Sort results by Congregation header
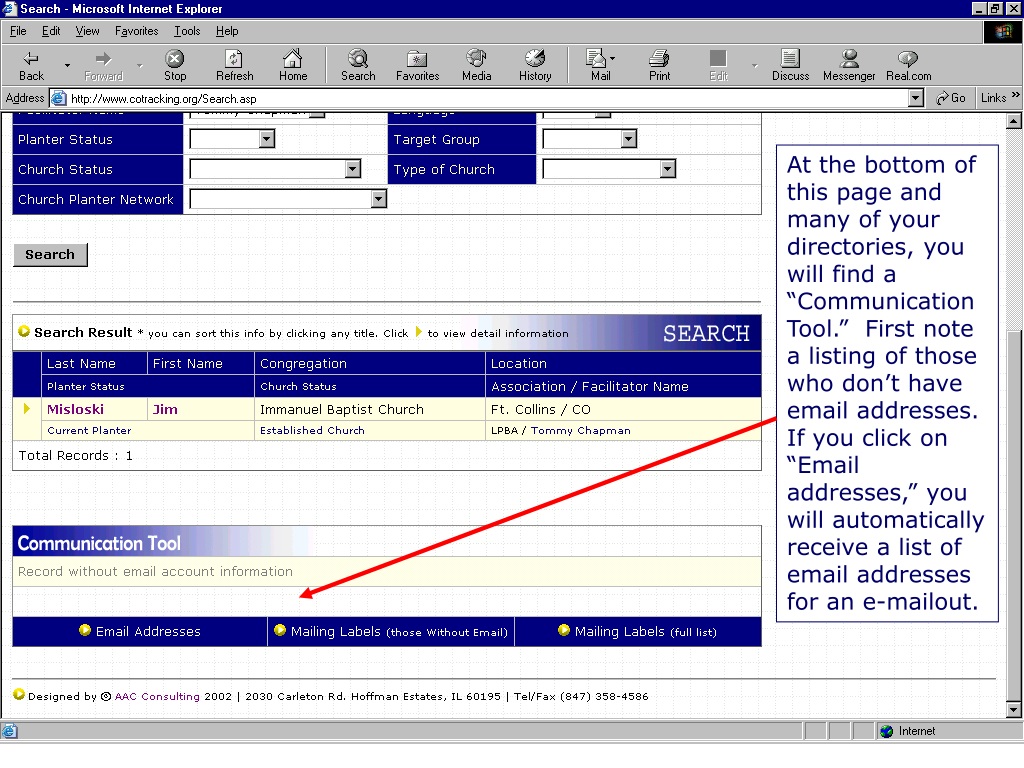Viewport: 1024px width, 768px height. [303, 363]
